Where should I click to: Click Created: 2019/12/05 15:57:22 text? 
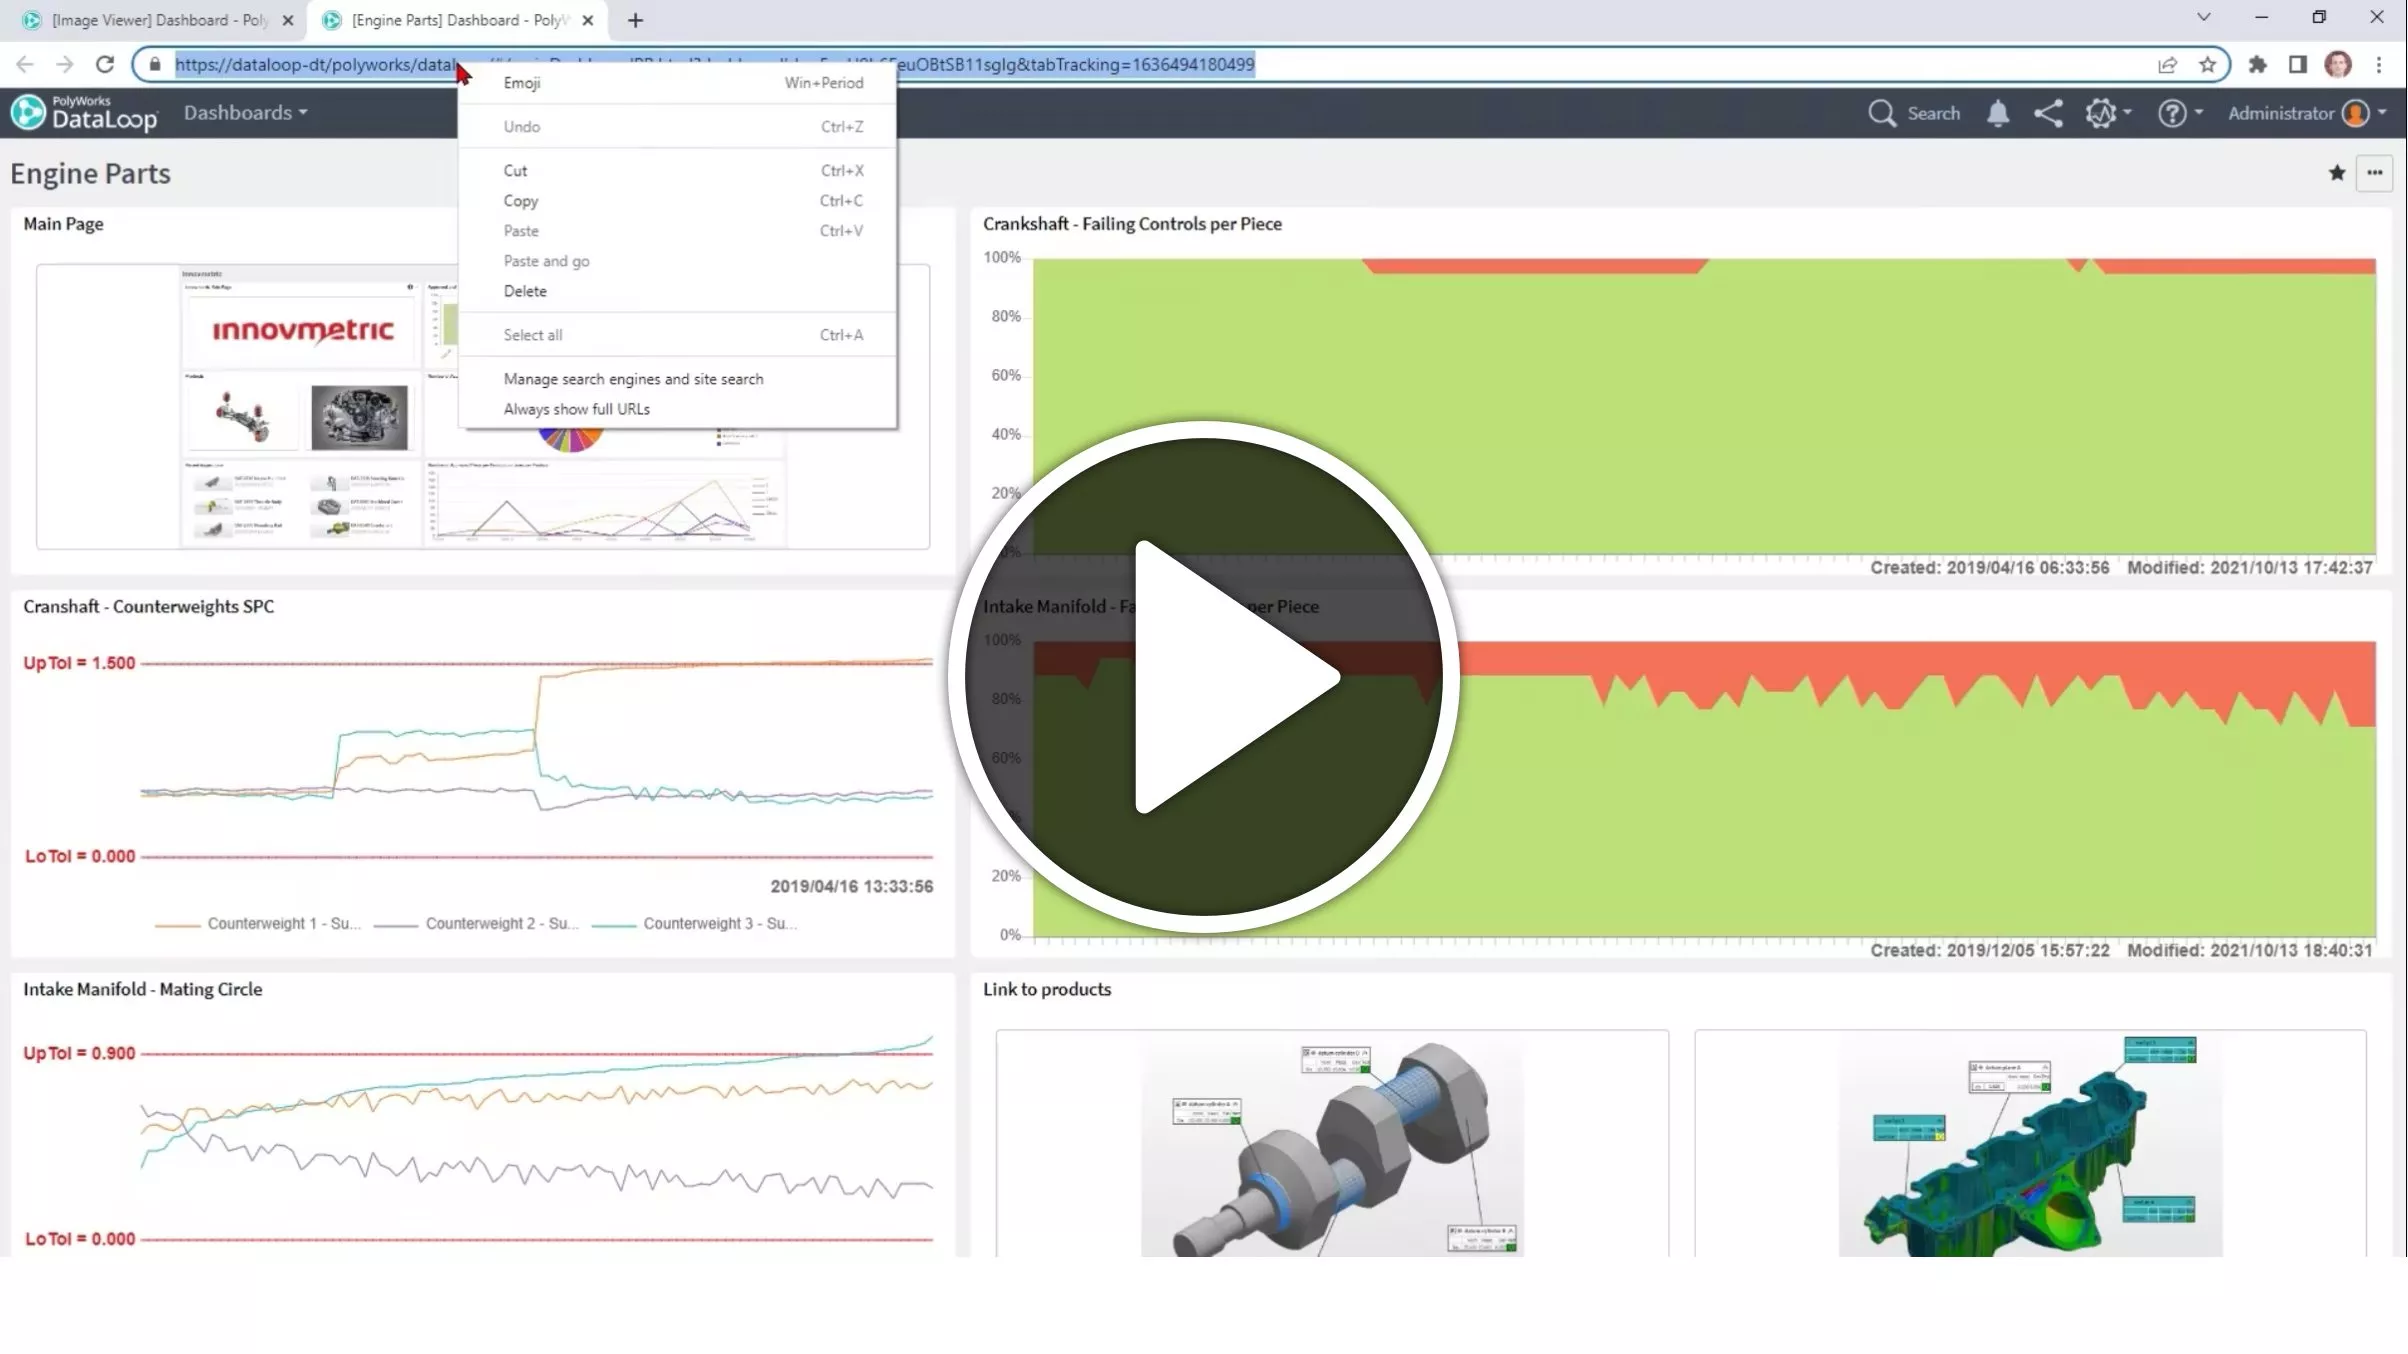pyautogui.click(x=1990, y=951)
